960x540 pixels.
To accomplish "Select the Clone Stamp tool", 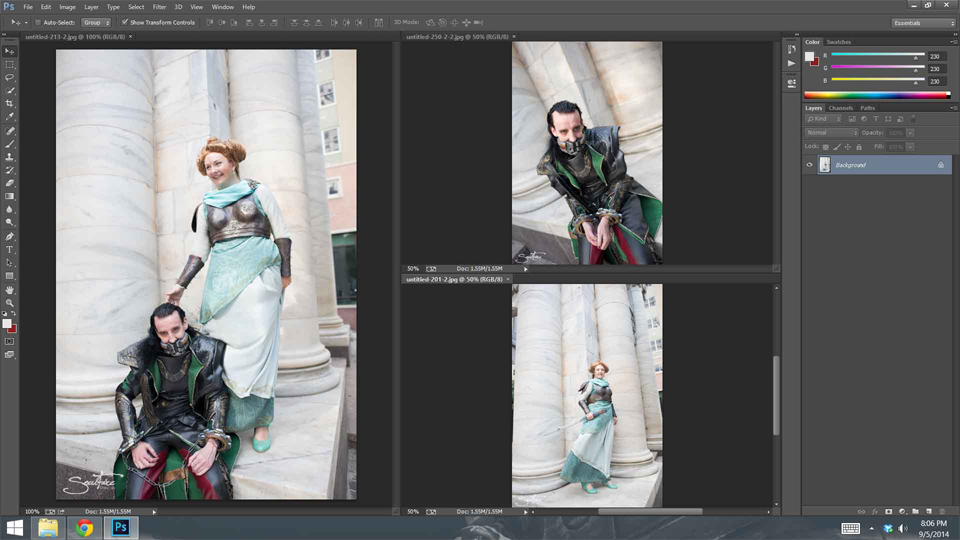I will point(9,157).
